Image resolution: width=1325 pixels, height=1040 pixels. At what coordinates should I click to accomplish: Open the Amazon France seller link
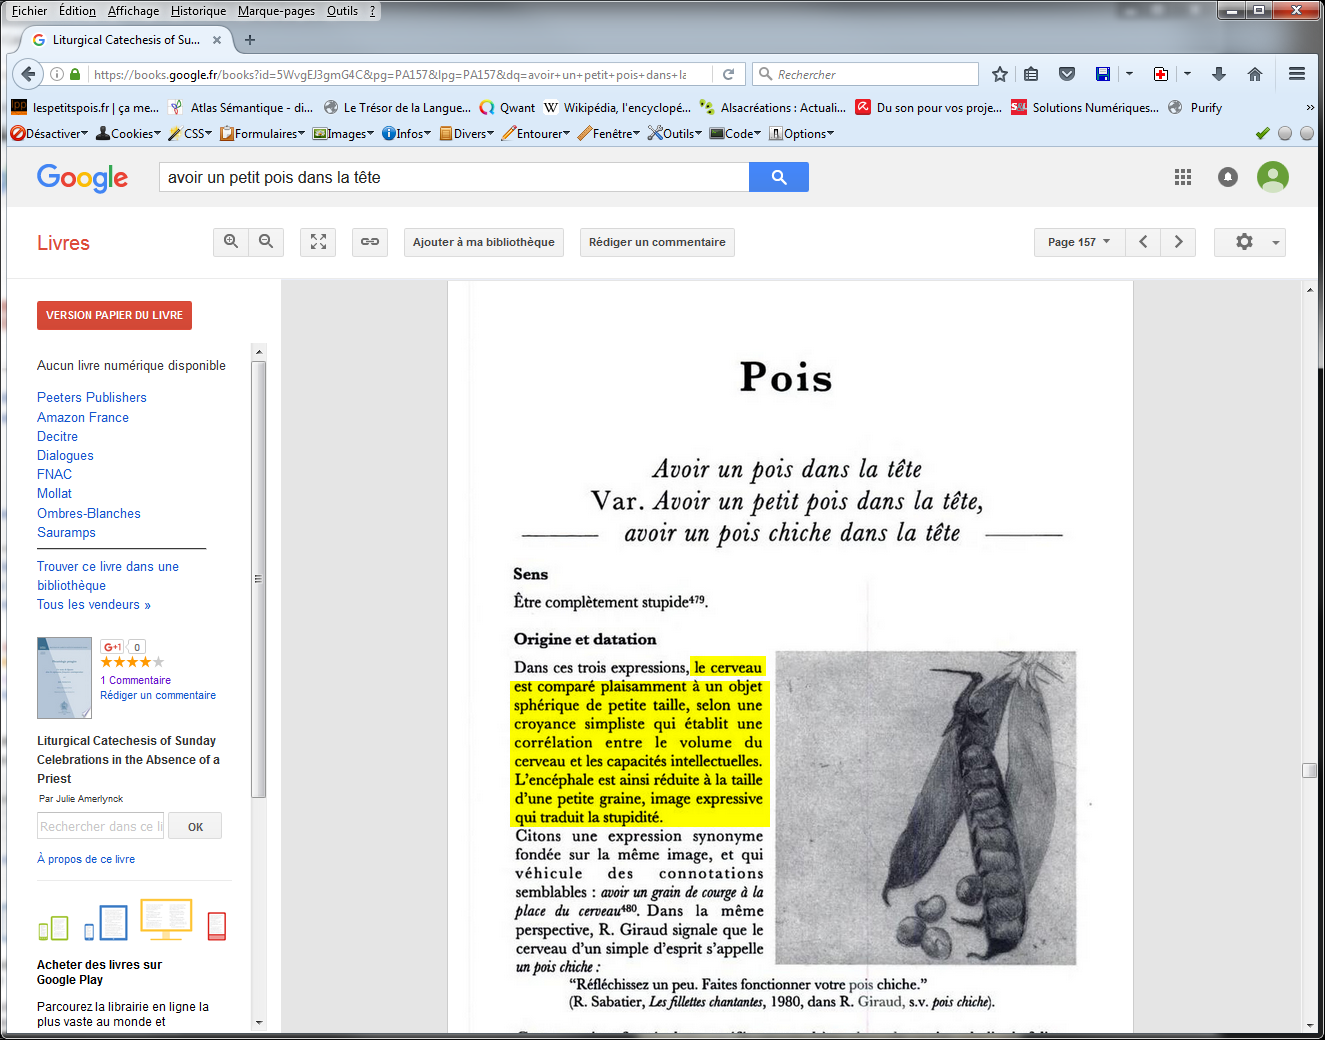(x=83, y=417)
